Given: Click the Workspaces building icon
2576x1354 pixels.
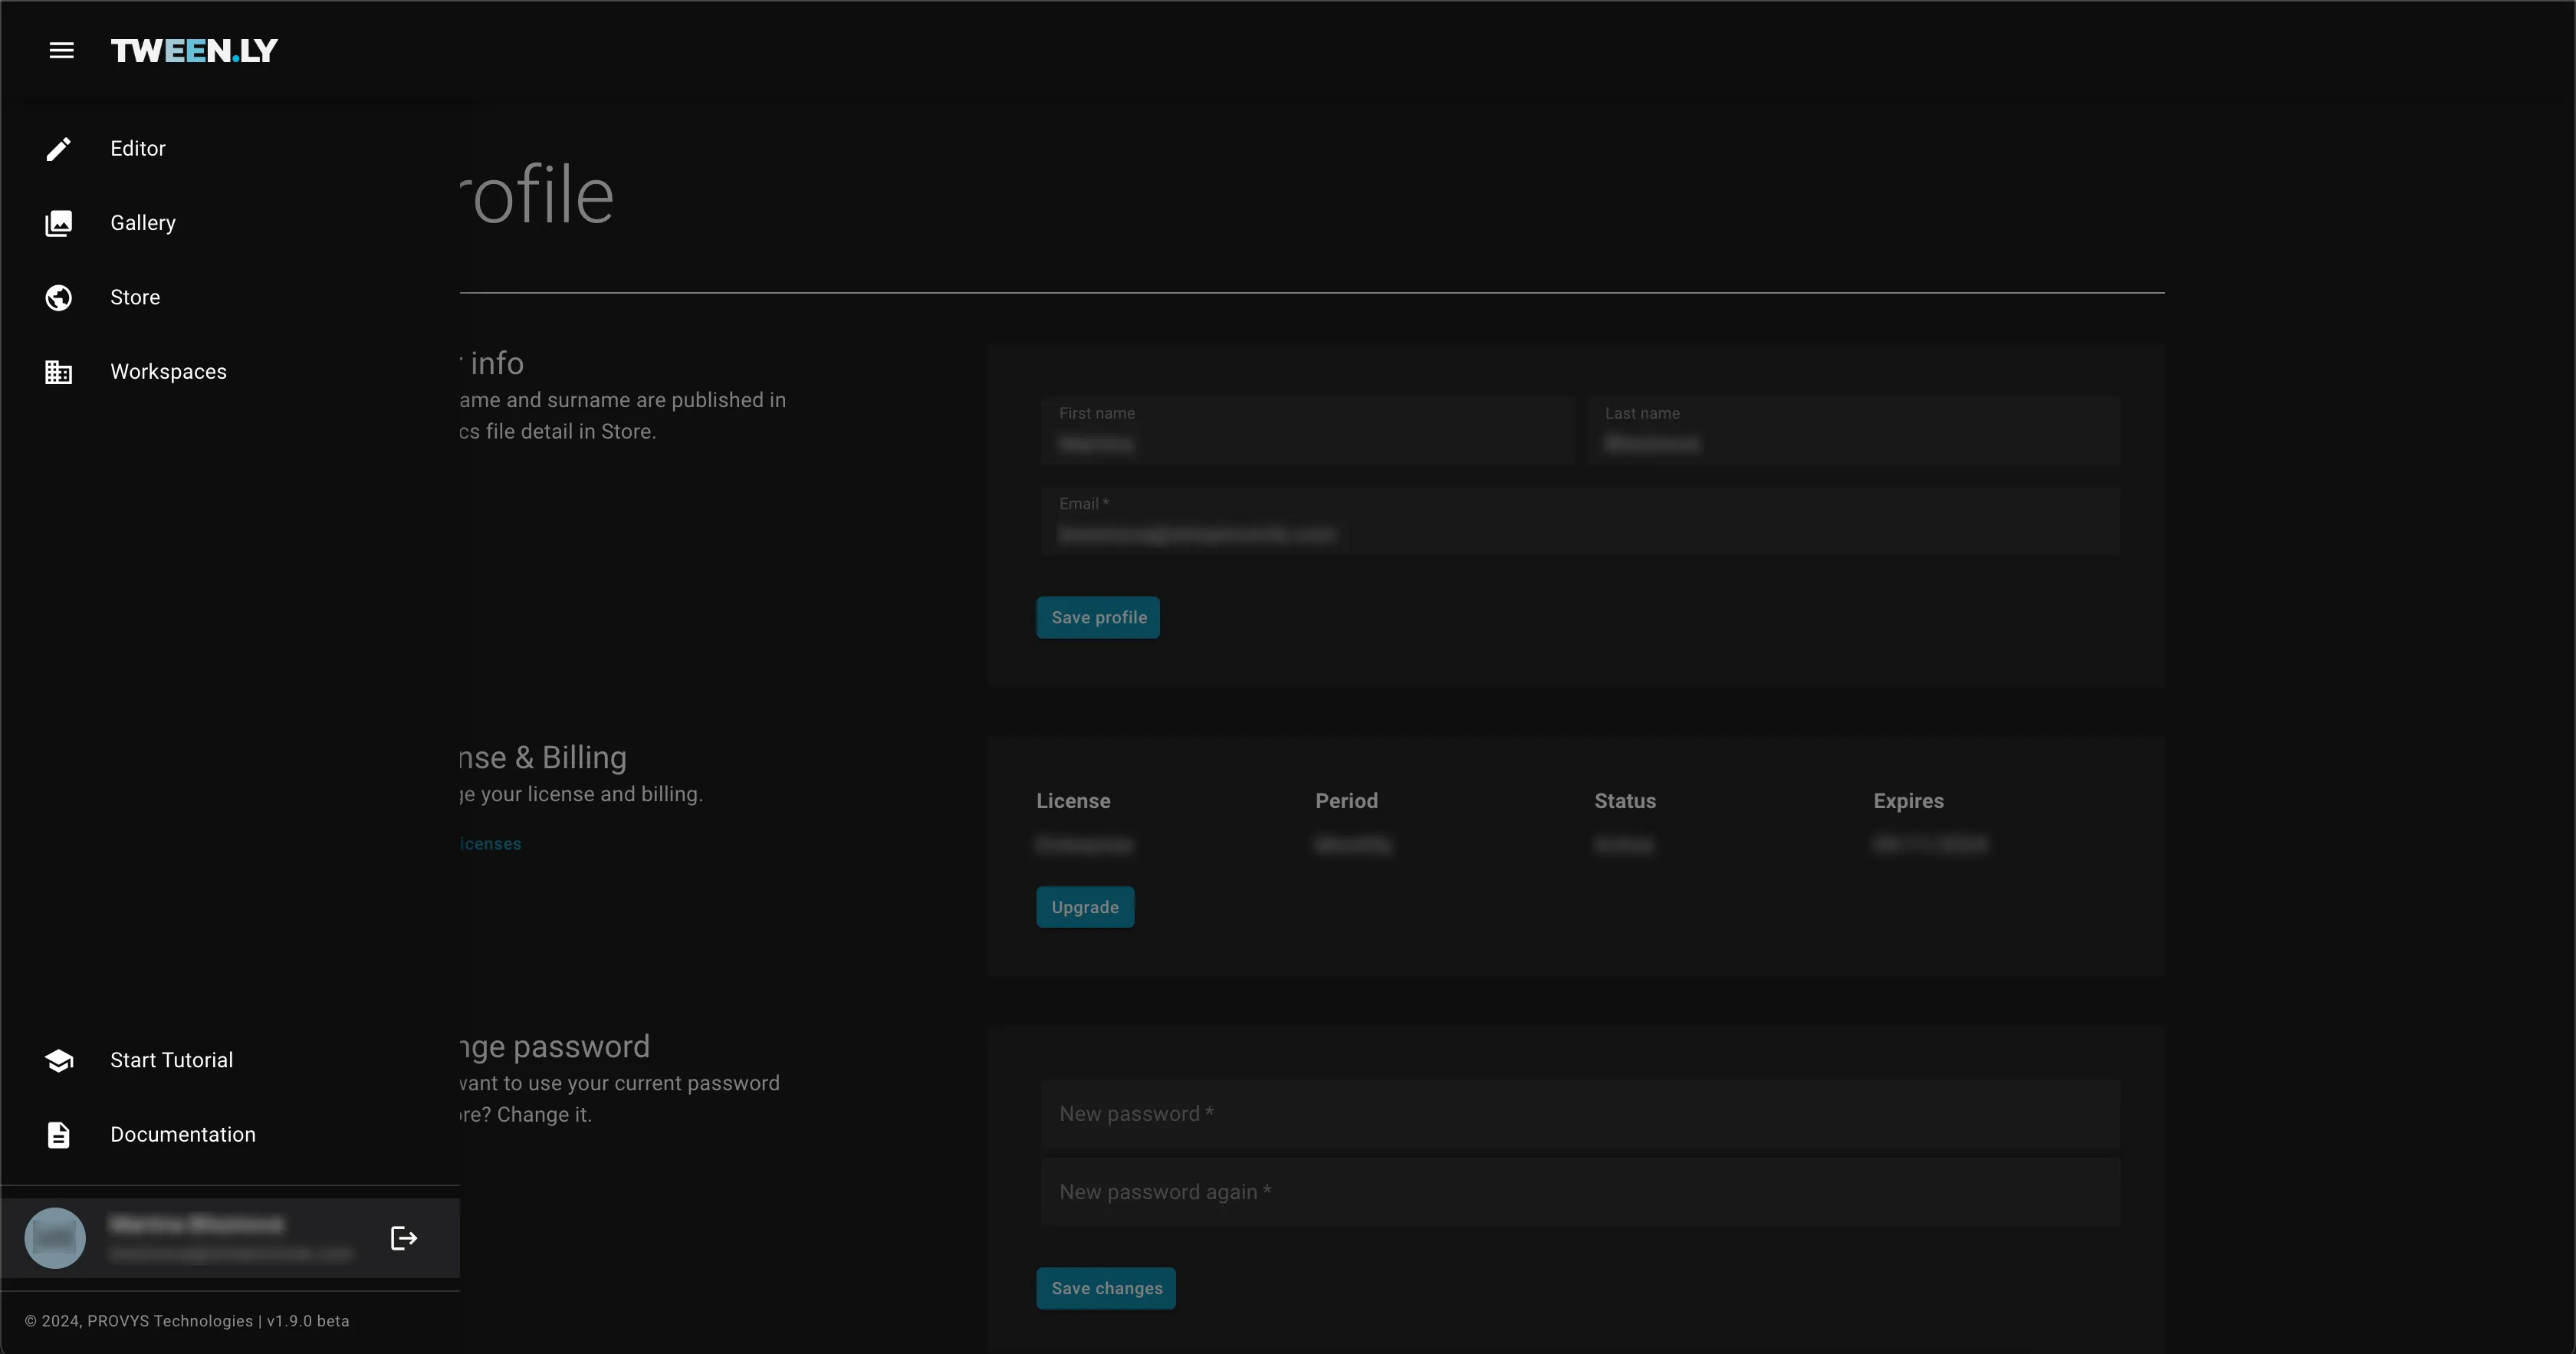Looking at the screenshot, I should (59, 371).
